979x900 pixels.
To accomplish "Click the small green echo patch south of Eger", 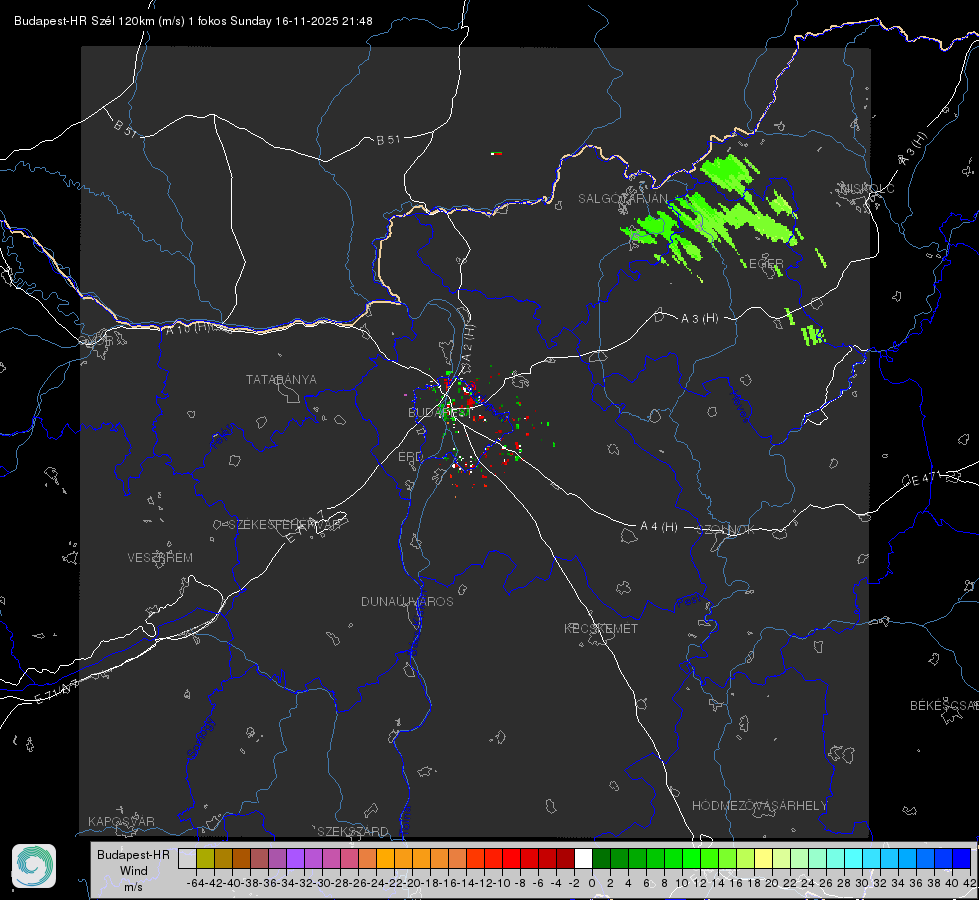I will 812,335.
